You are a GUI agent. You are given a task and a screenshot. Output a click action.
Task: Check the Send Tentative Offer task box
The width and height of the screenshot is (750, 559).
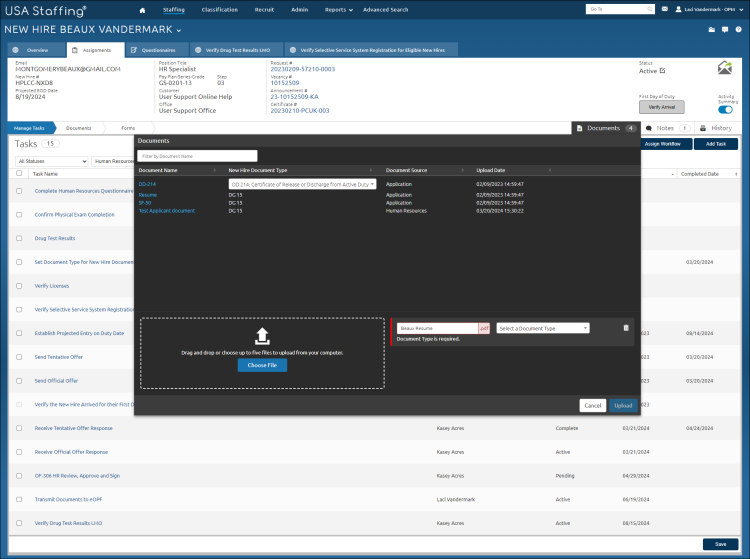click(x=19, y=357)
